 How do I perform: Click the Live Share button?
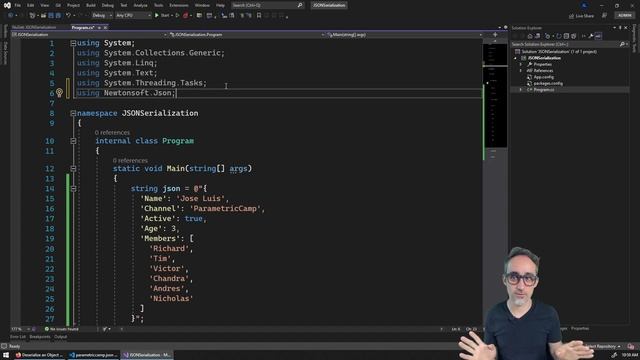(x=581, y=16)
